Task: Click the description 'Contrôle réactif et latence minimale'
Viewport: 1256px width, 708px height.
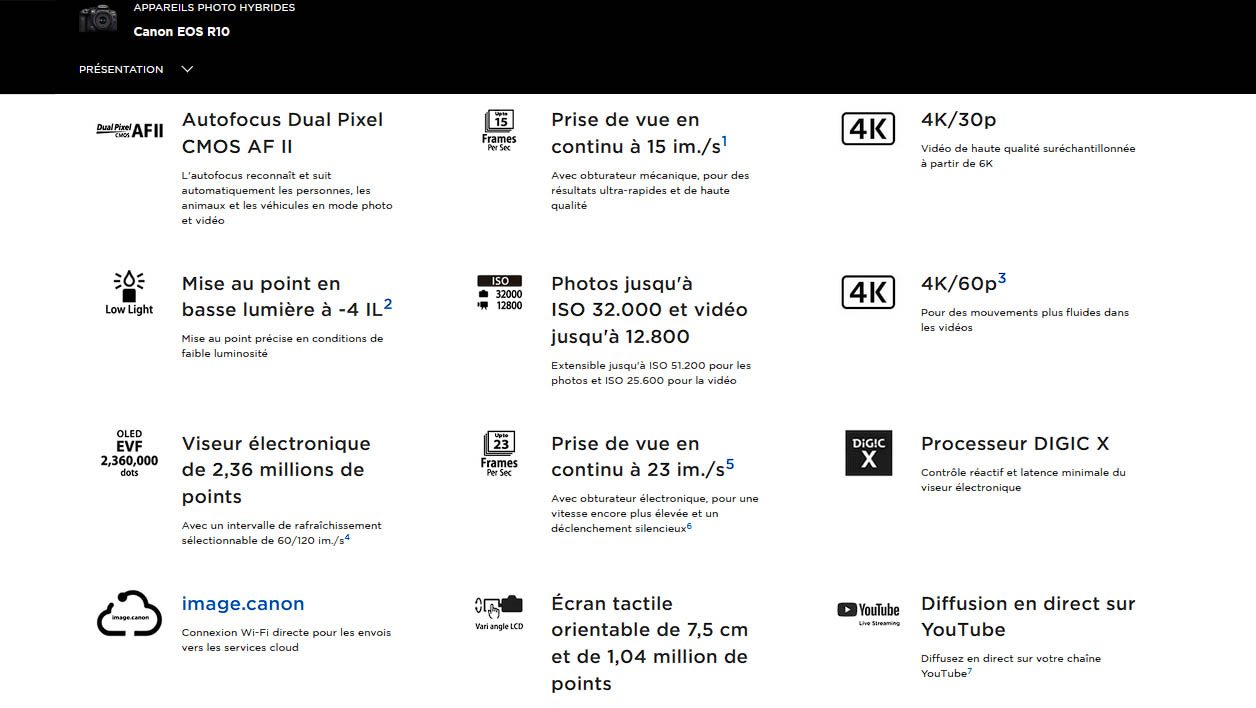Action: 1023,480
